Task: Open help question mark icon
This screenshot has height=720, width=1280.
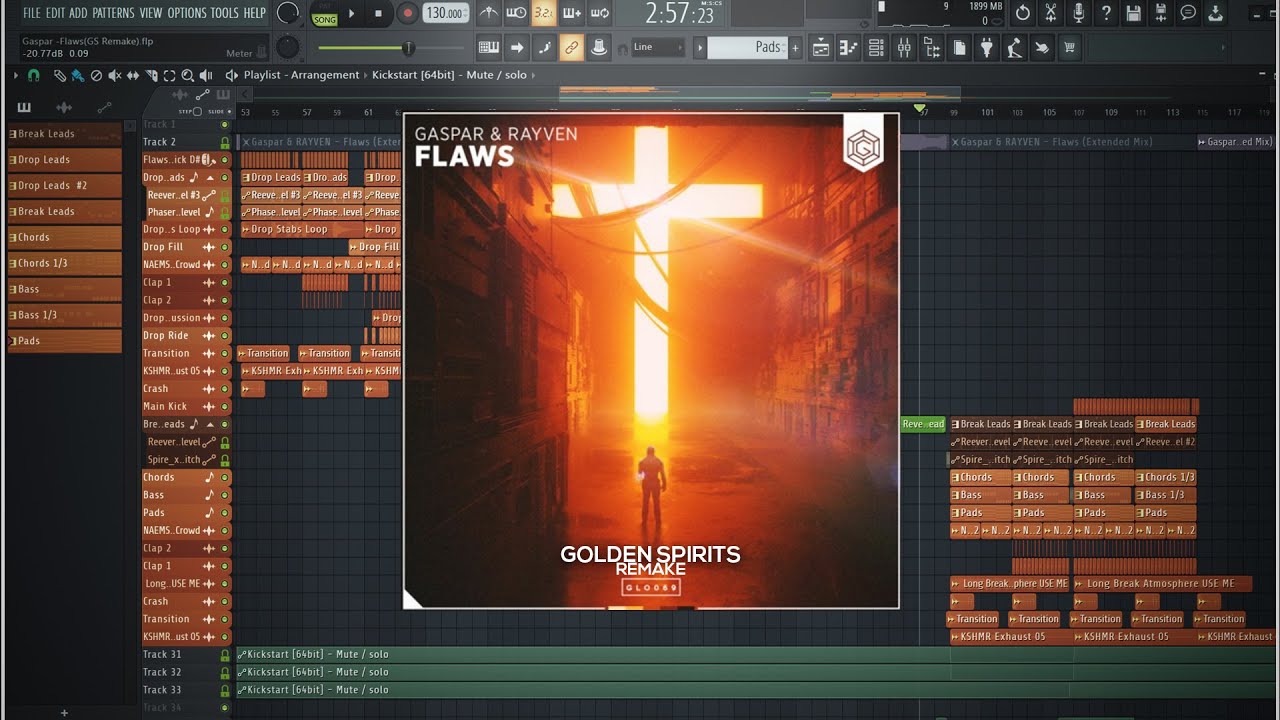Action: click(1106, 14)
